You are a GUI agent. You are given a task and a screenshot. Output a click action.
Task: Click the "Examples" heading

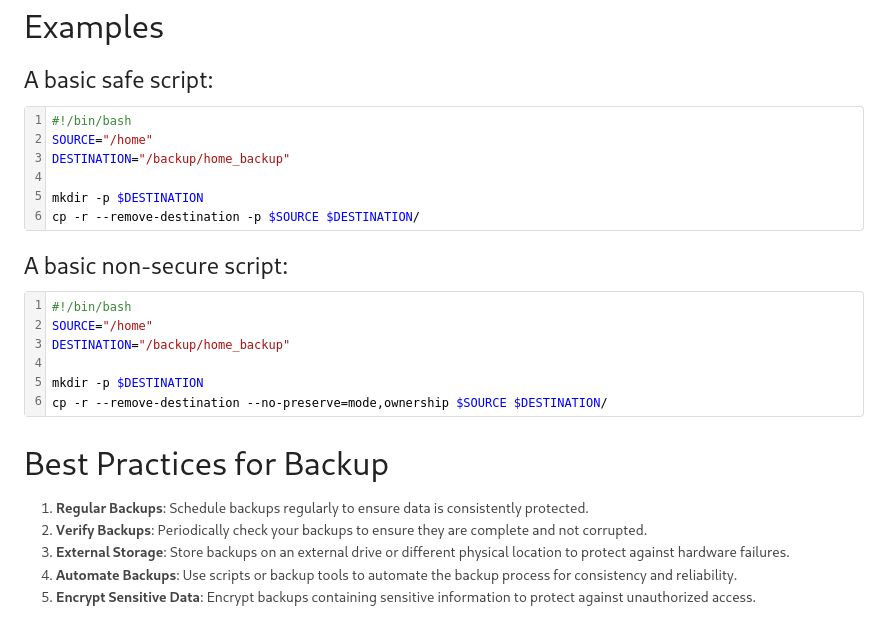click(94, 28)
